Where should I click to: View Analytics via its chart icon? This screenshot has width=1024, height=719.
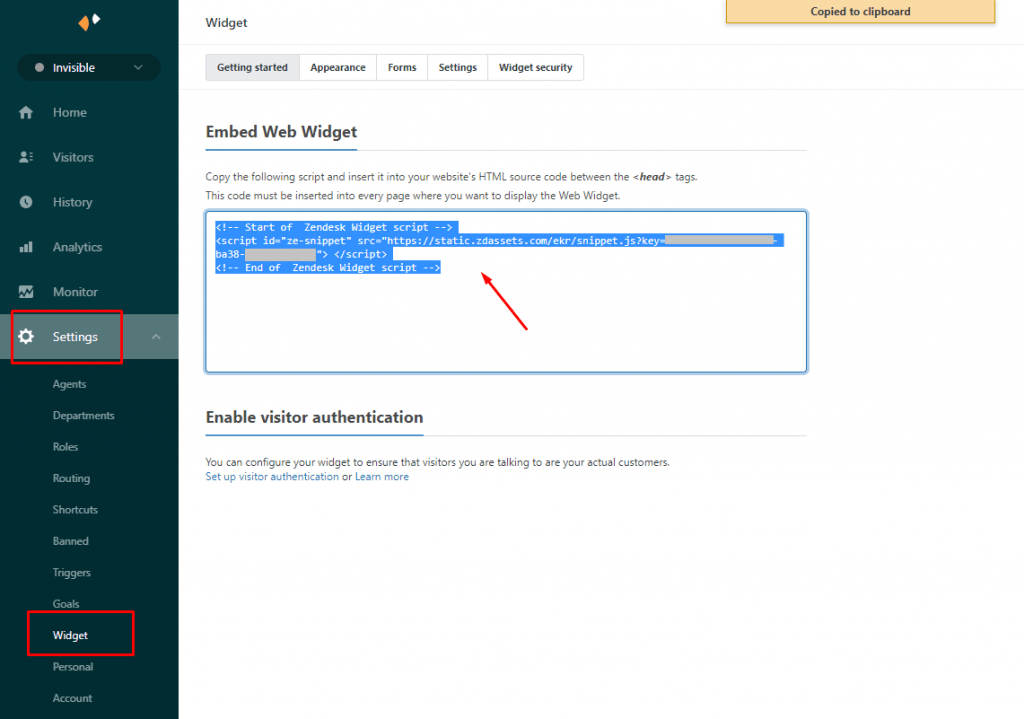[x=26, y=247]
